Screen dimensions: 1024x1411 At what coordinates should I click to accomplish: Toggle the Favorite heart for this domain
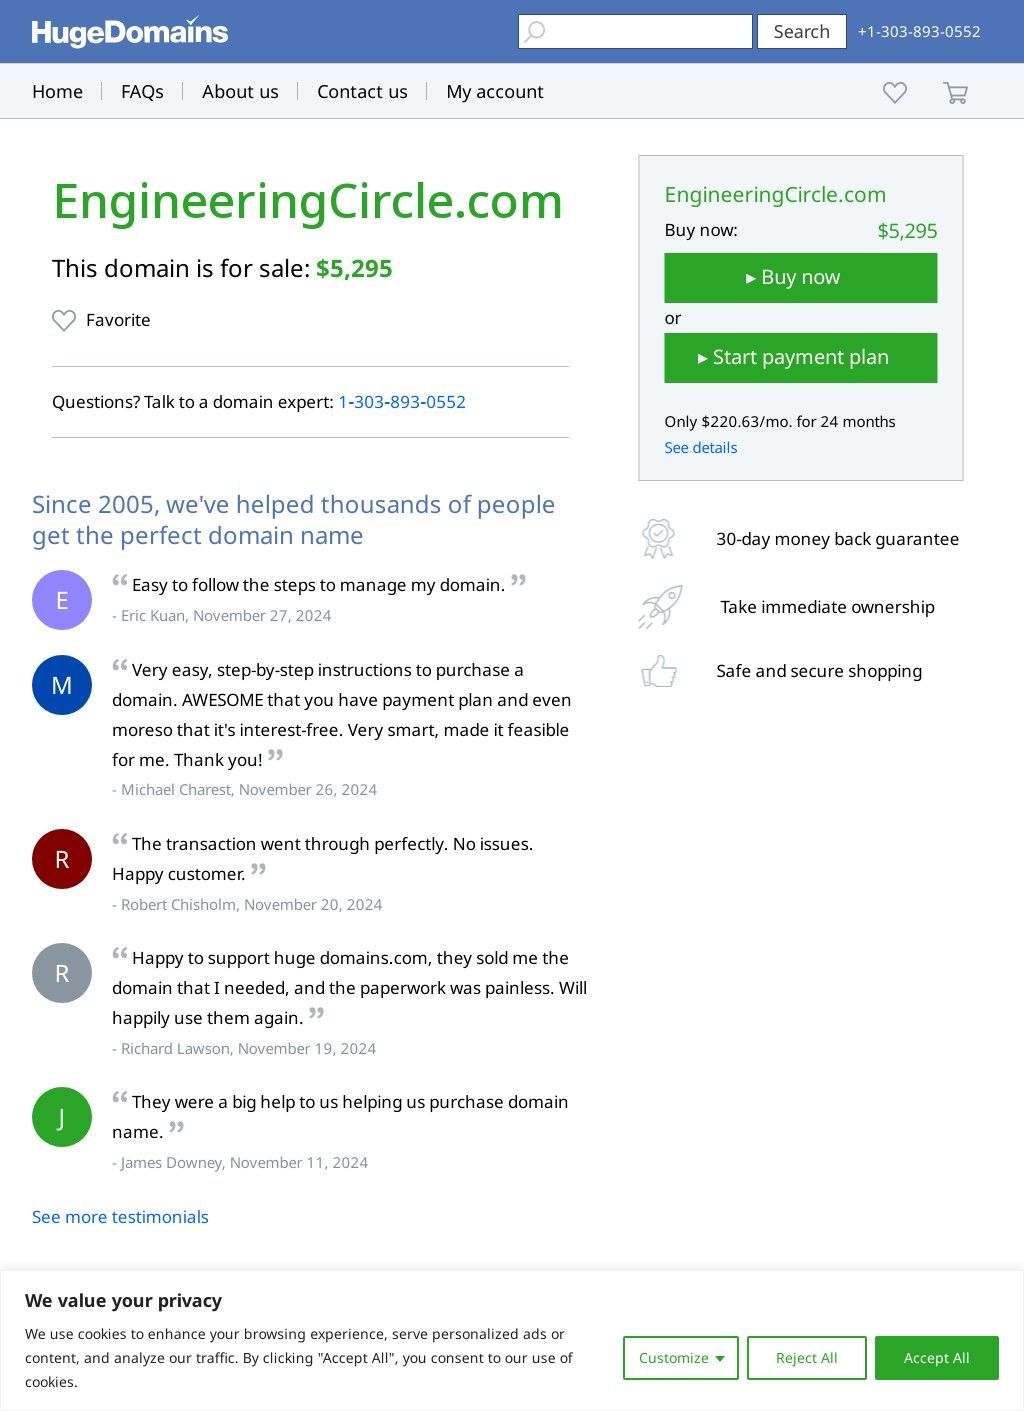64,320
